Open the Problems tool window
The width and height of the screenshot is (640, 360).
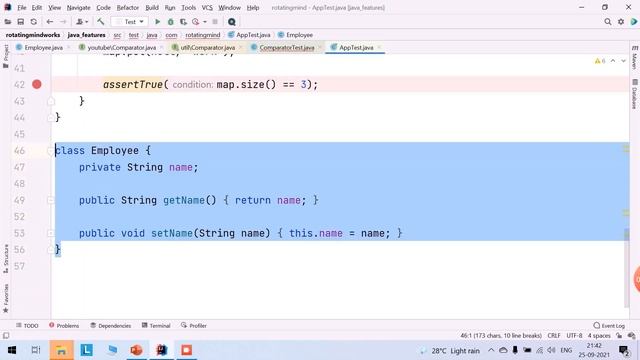point(64,326)
